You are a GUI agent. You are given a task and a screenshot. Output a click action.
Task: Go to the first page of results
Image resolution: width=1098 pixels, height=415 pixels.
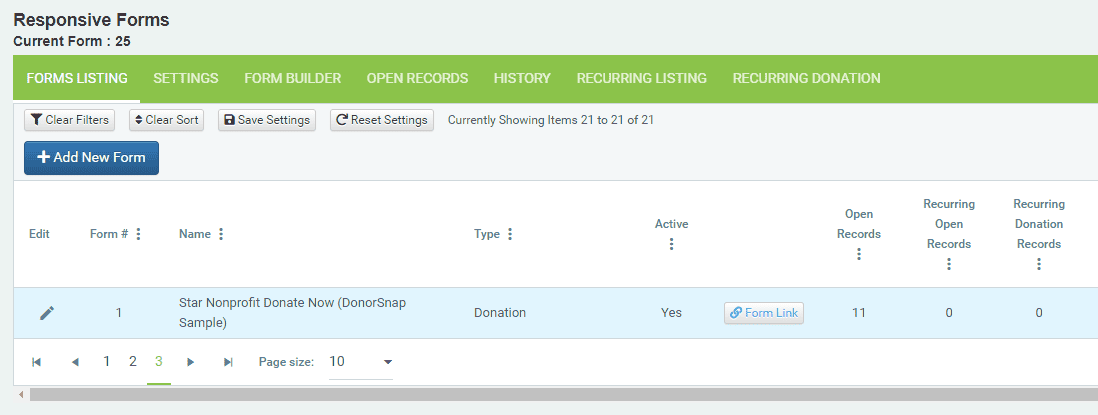(x=36, y=362)
